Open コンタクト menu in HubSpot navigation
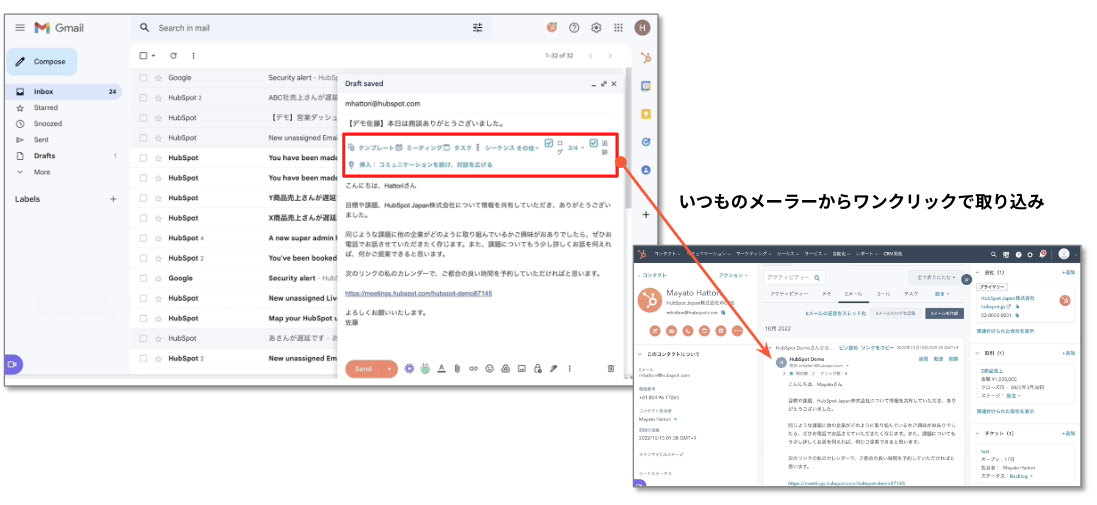The height and width of the screenshot is (505, 1097). point(669,255)
